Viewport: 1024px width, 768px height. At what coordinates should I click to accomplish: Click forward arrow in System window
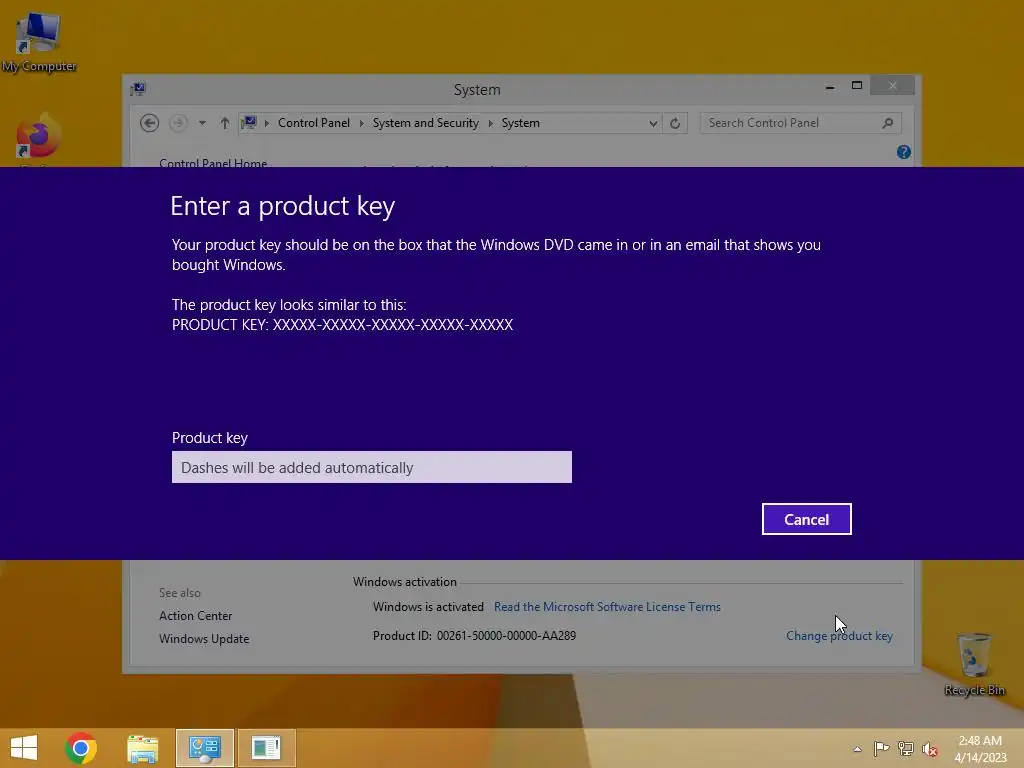pos(178,123)
